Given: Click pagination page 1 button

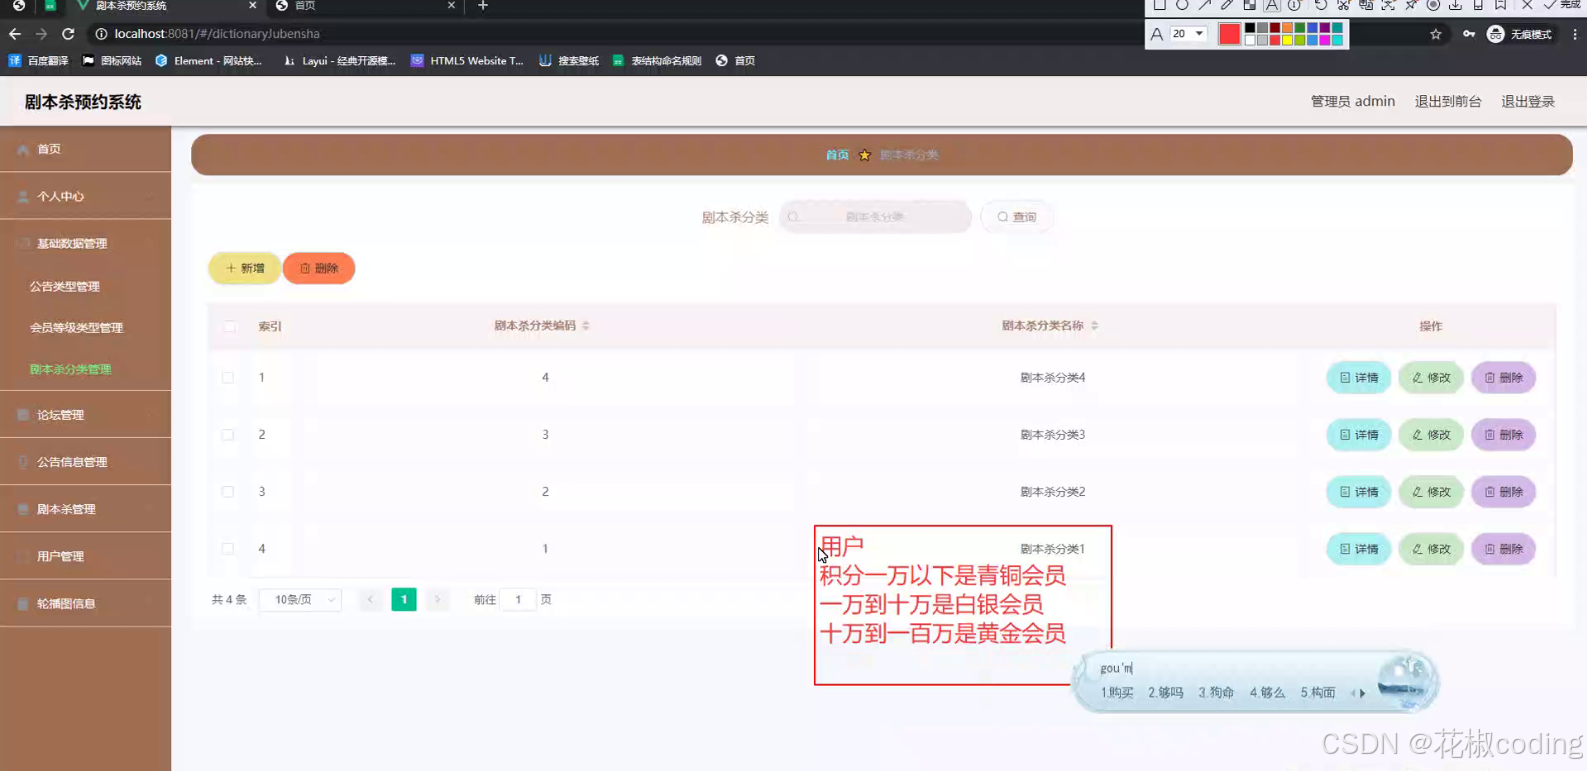Looking at the screenshot, I should coord(404,600).
